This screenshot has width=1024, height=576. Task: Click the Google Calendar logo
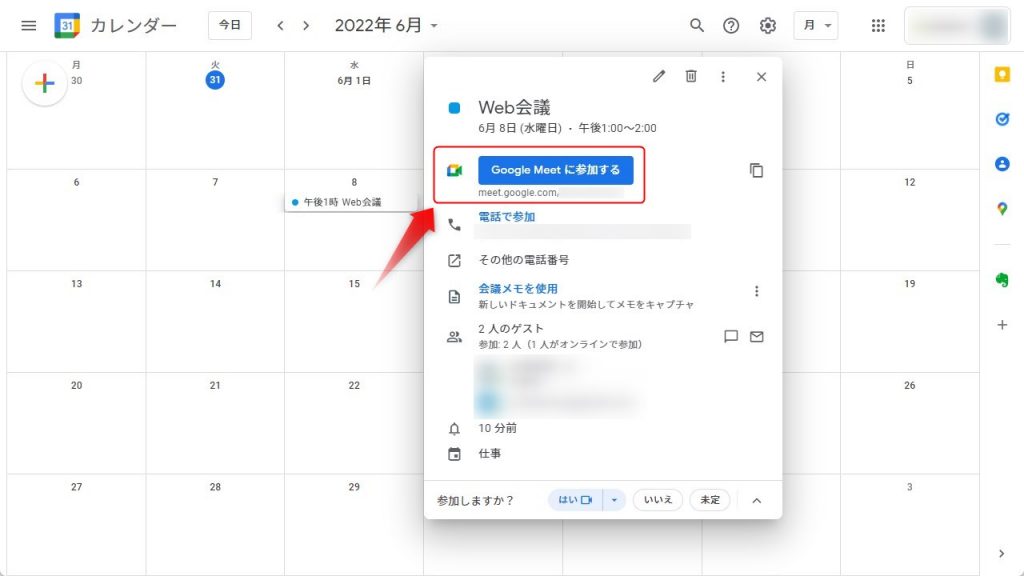click(x=67, y=25)
